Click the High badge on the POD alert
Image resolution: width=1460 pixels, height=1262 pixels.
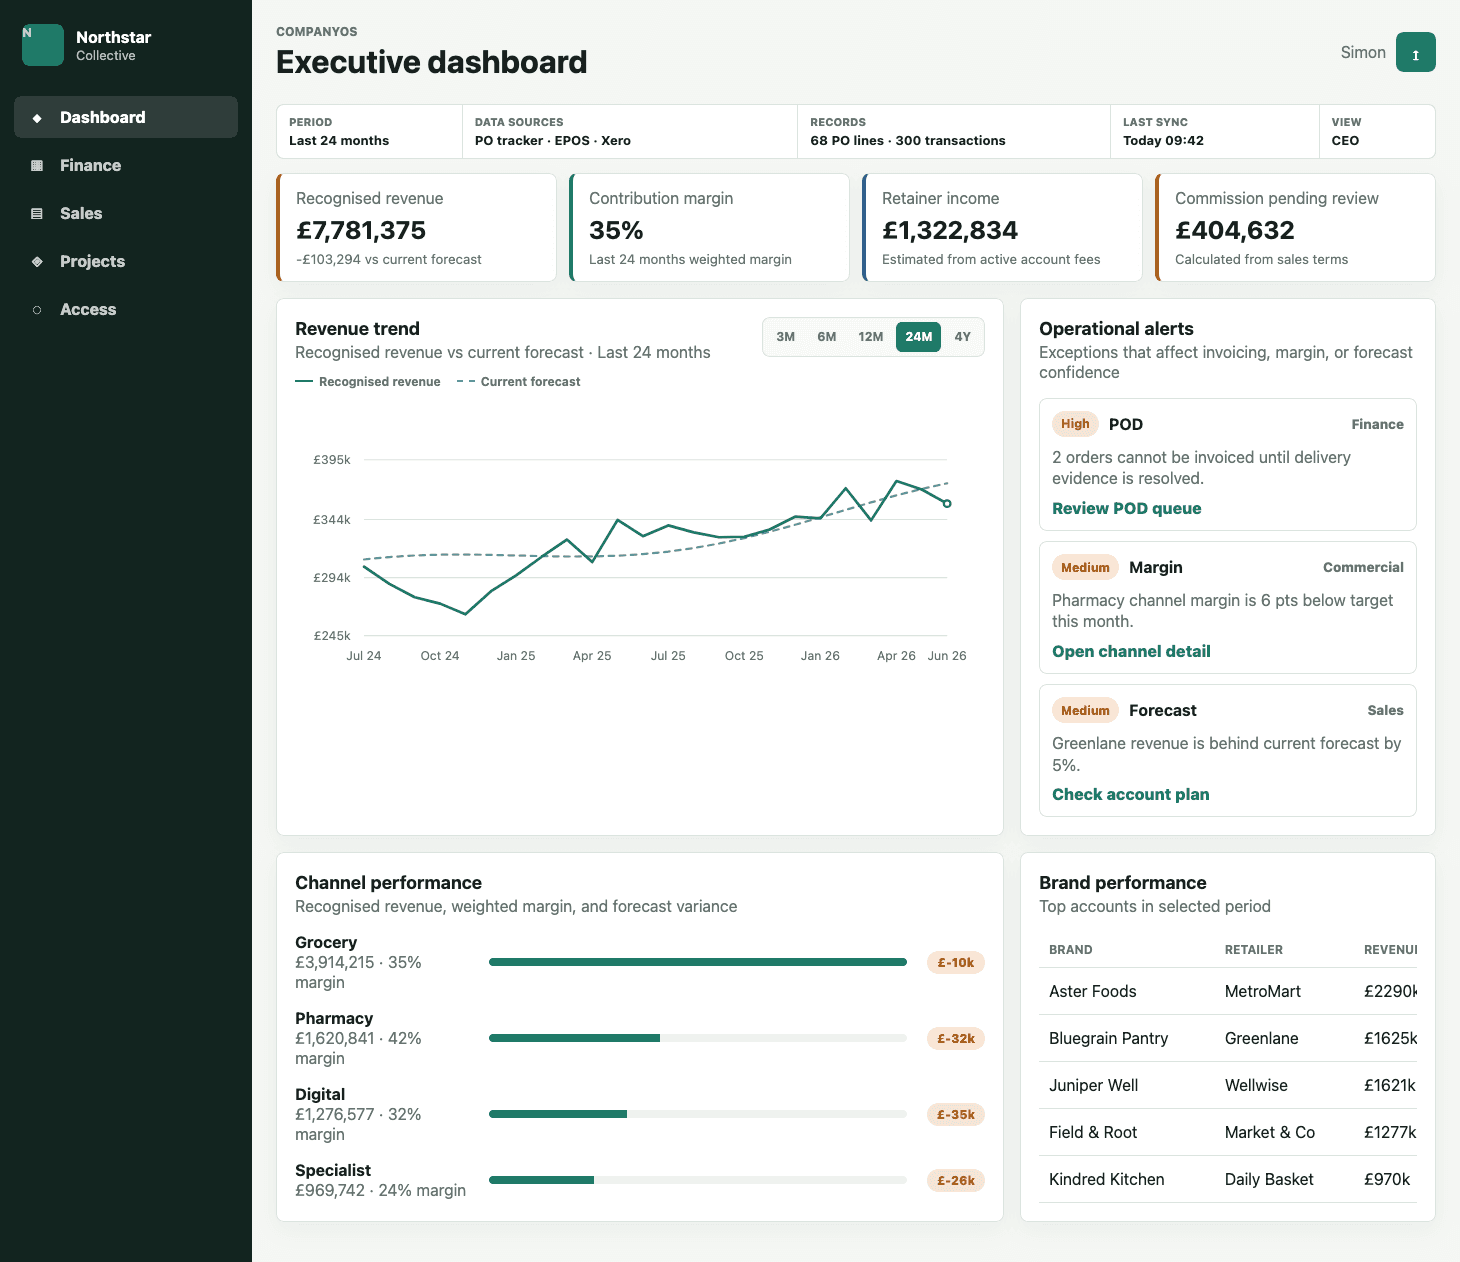pyautogui.click(x=1075, y=424)
